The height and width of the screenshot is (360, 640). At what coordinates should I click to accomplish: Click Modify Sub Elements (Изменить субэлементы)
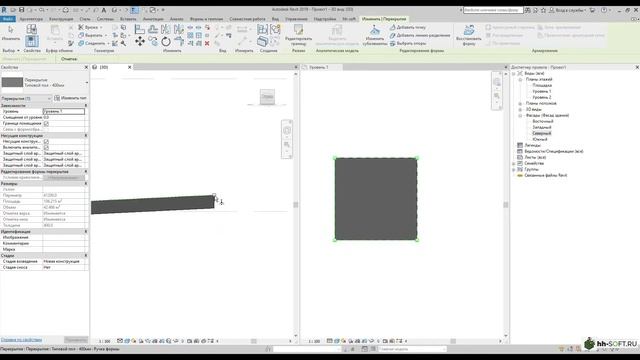click(375, 34)
